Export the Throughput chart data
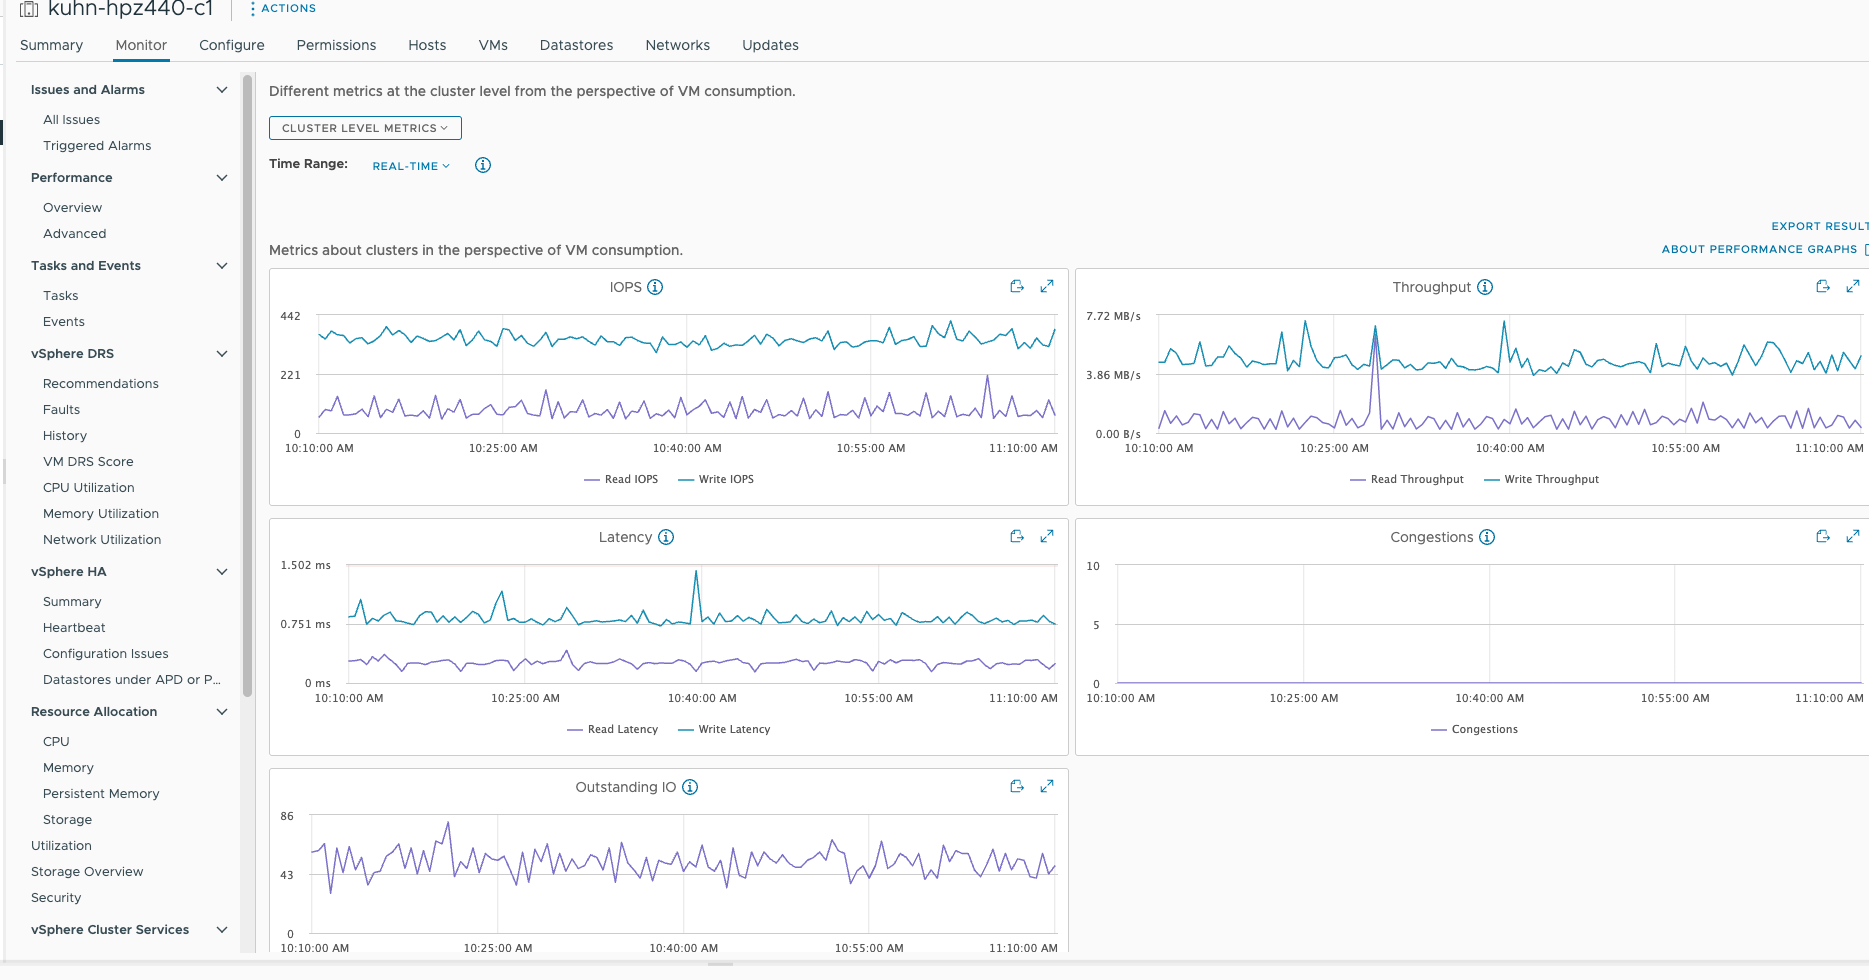The height and width of the screenshot is (980, 1869). click(1823, 286)
